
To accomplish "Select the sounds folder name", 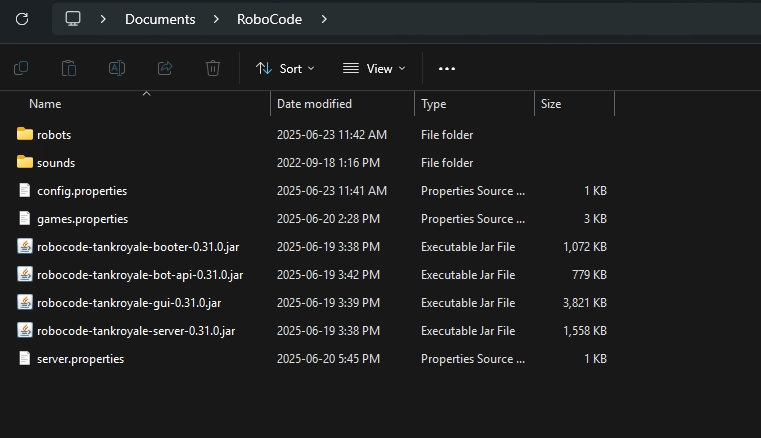I will tap(56, 163).
